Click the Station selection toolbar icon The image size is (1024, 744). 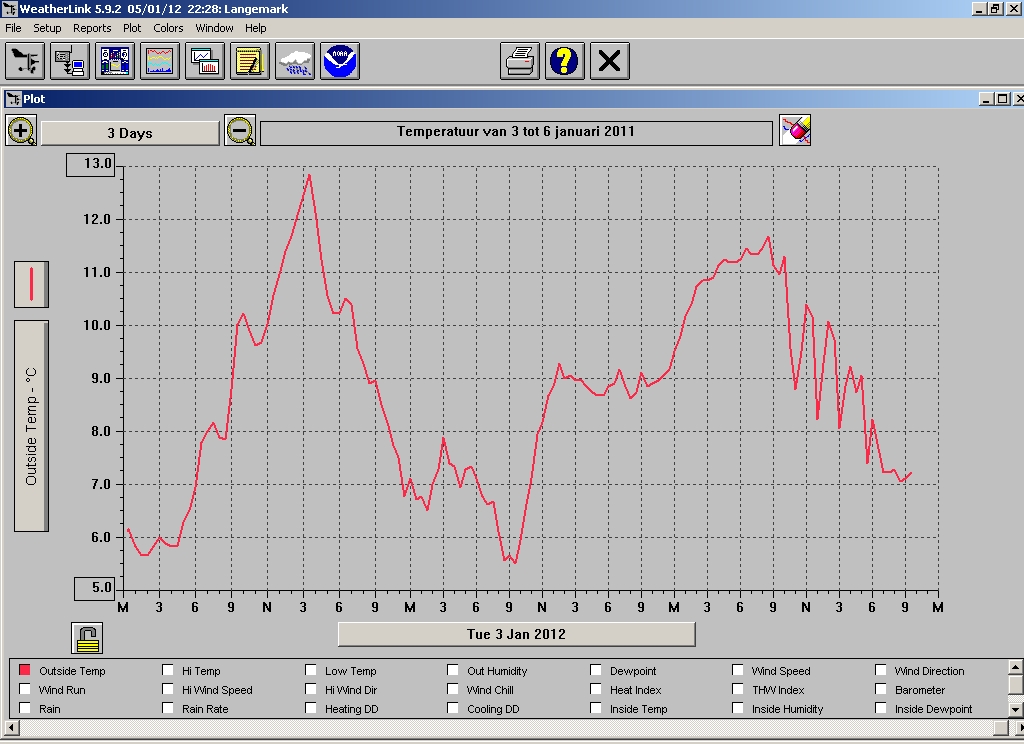tap(25, 61)
